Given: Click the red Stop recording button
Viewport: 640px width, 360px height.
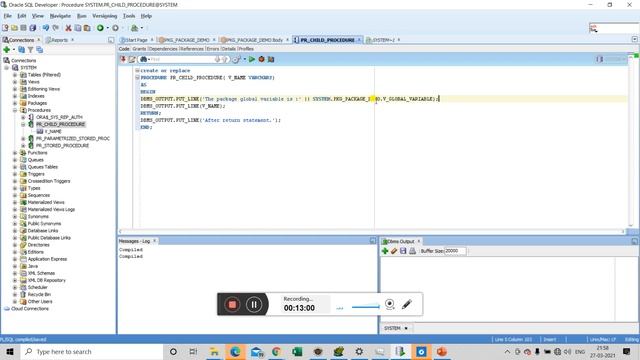Looking at the screenshot, I should pyautogui.click(x=232, y=304).
